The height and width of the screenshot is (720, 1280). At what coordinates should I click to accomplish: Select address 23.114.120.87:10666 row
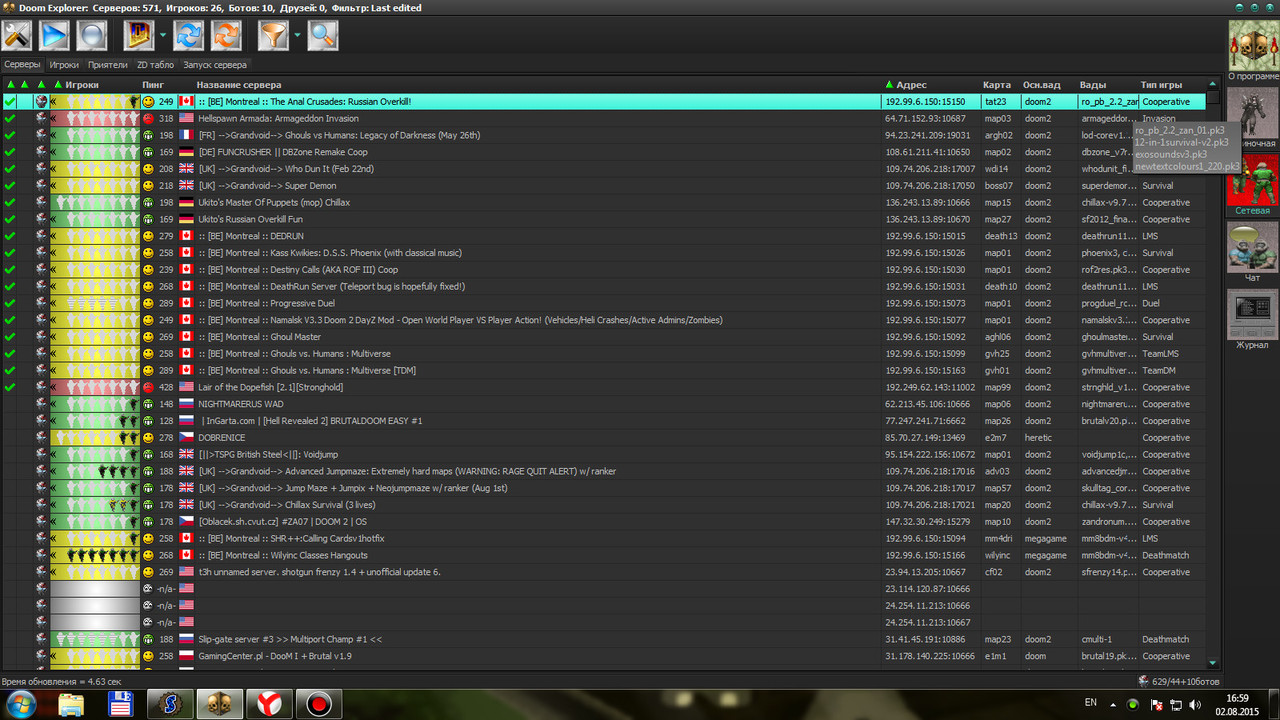point(604,589)
